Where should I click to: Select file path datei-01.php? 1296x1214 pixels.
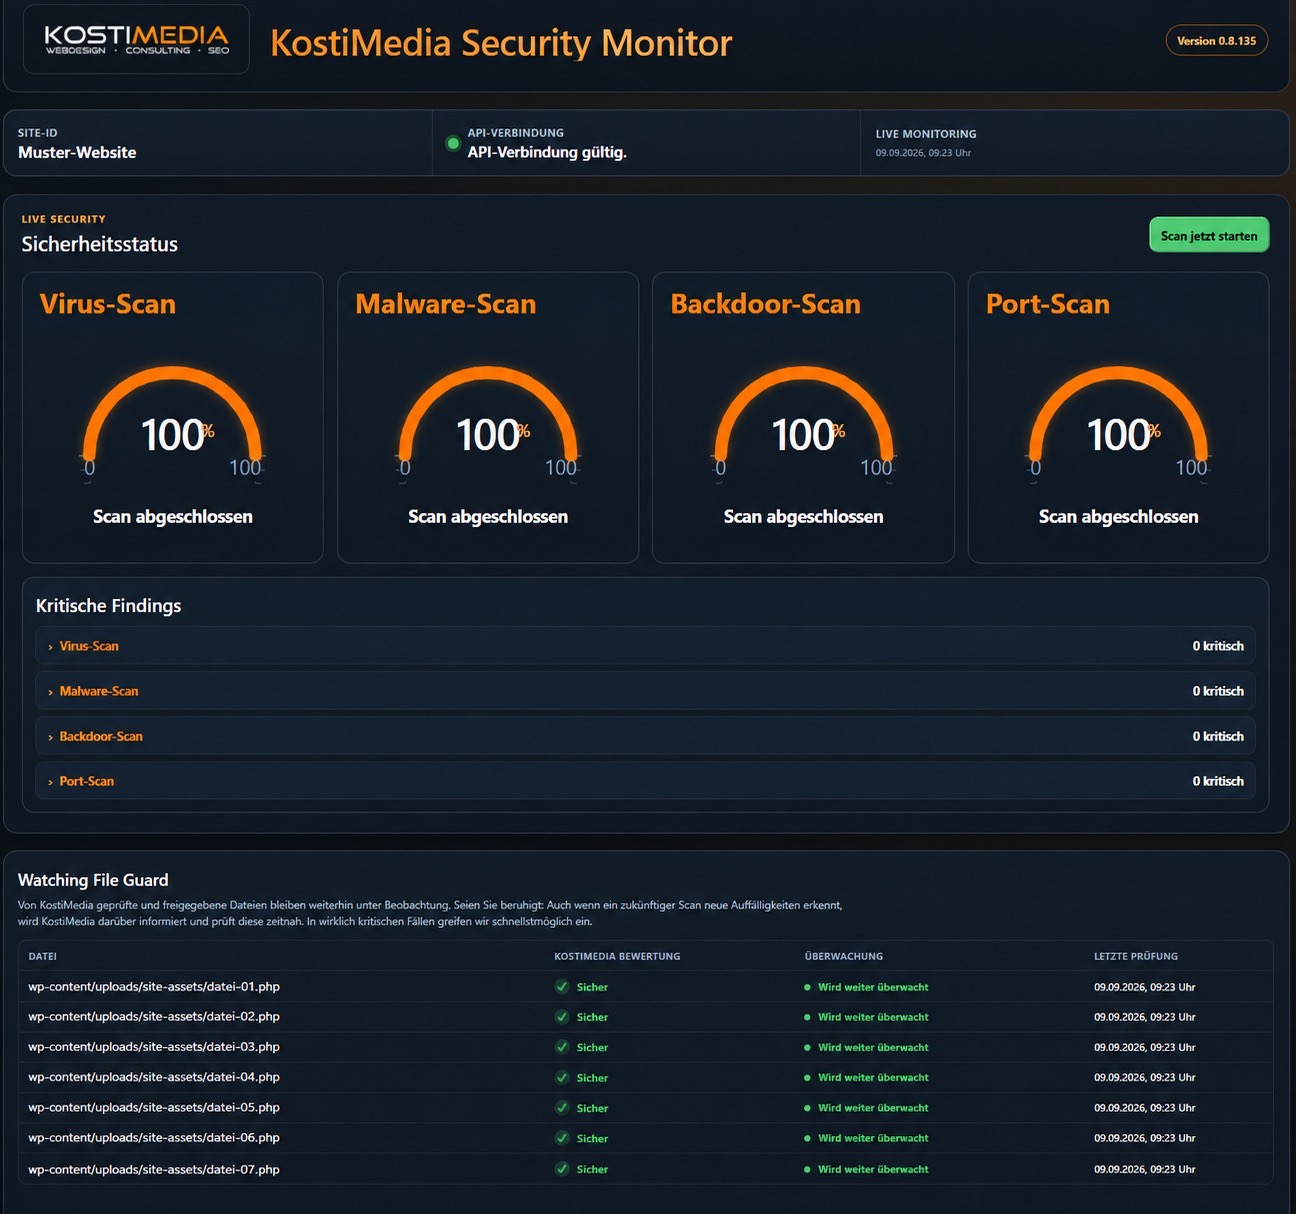(154, 987)
